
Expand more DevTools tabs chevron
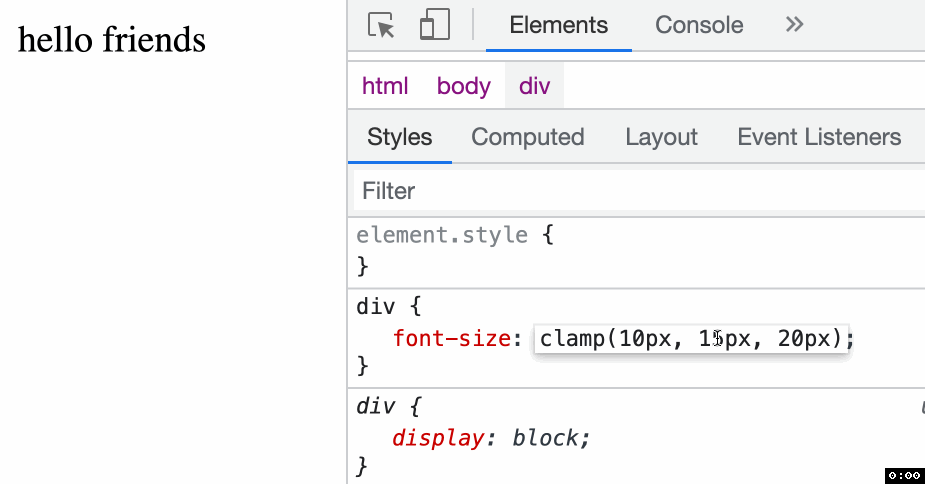coord(795,25)
